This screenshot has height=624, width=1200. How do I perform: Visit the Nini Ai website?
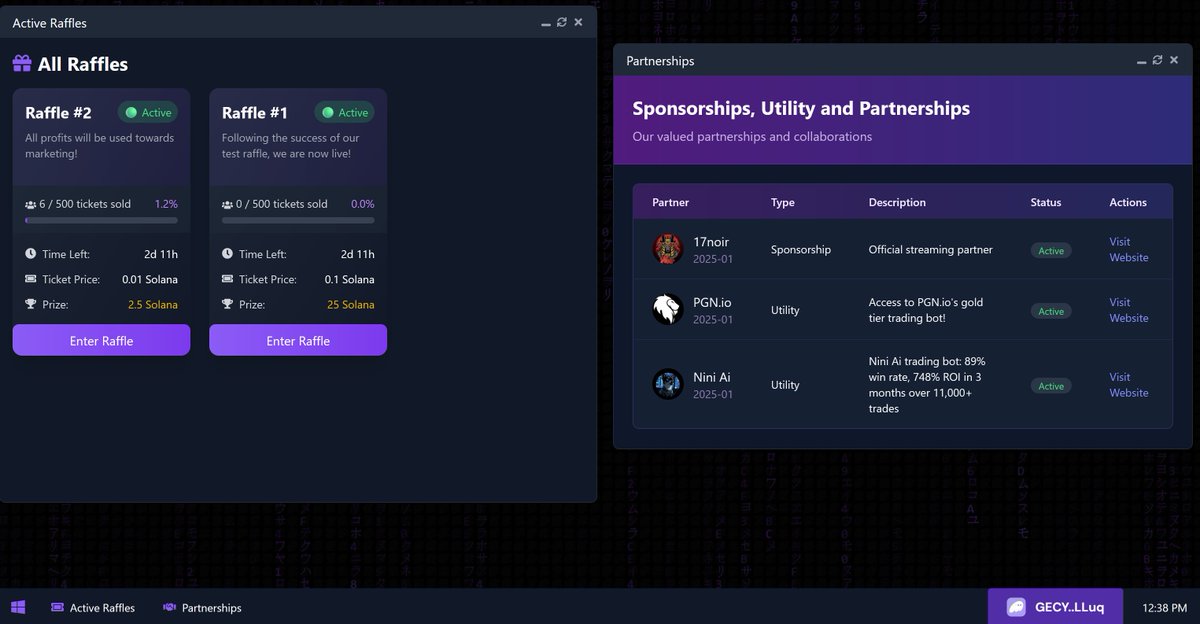tap(1129, 384)
